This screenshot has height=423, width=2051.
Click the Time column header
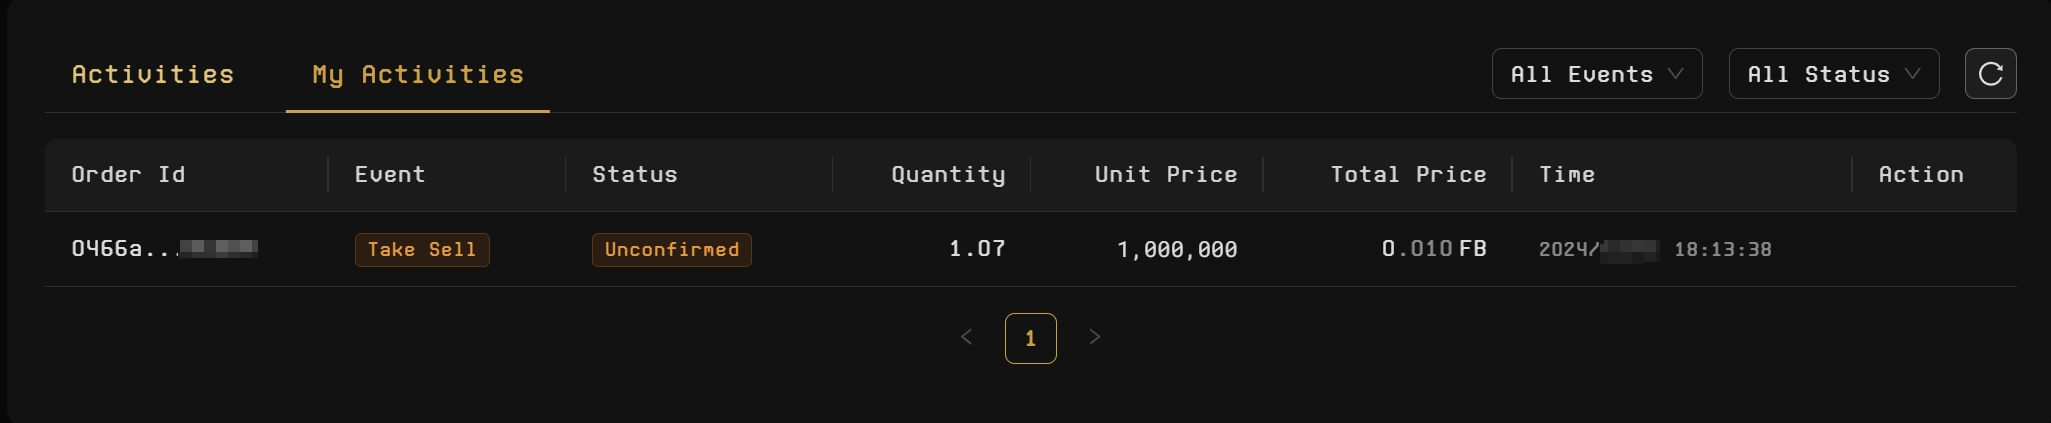(x=1567, y=175)
